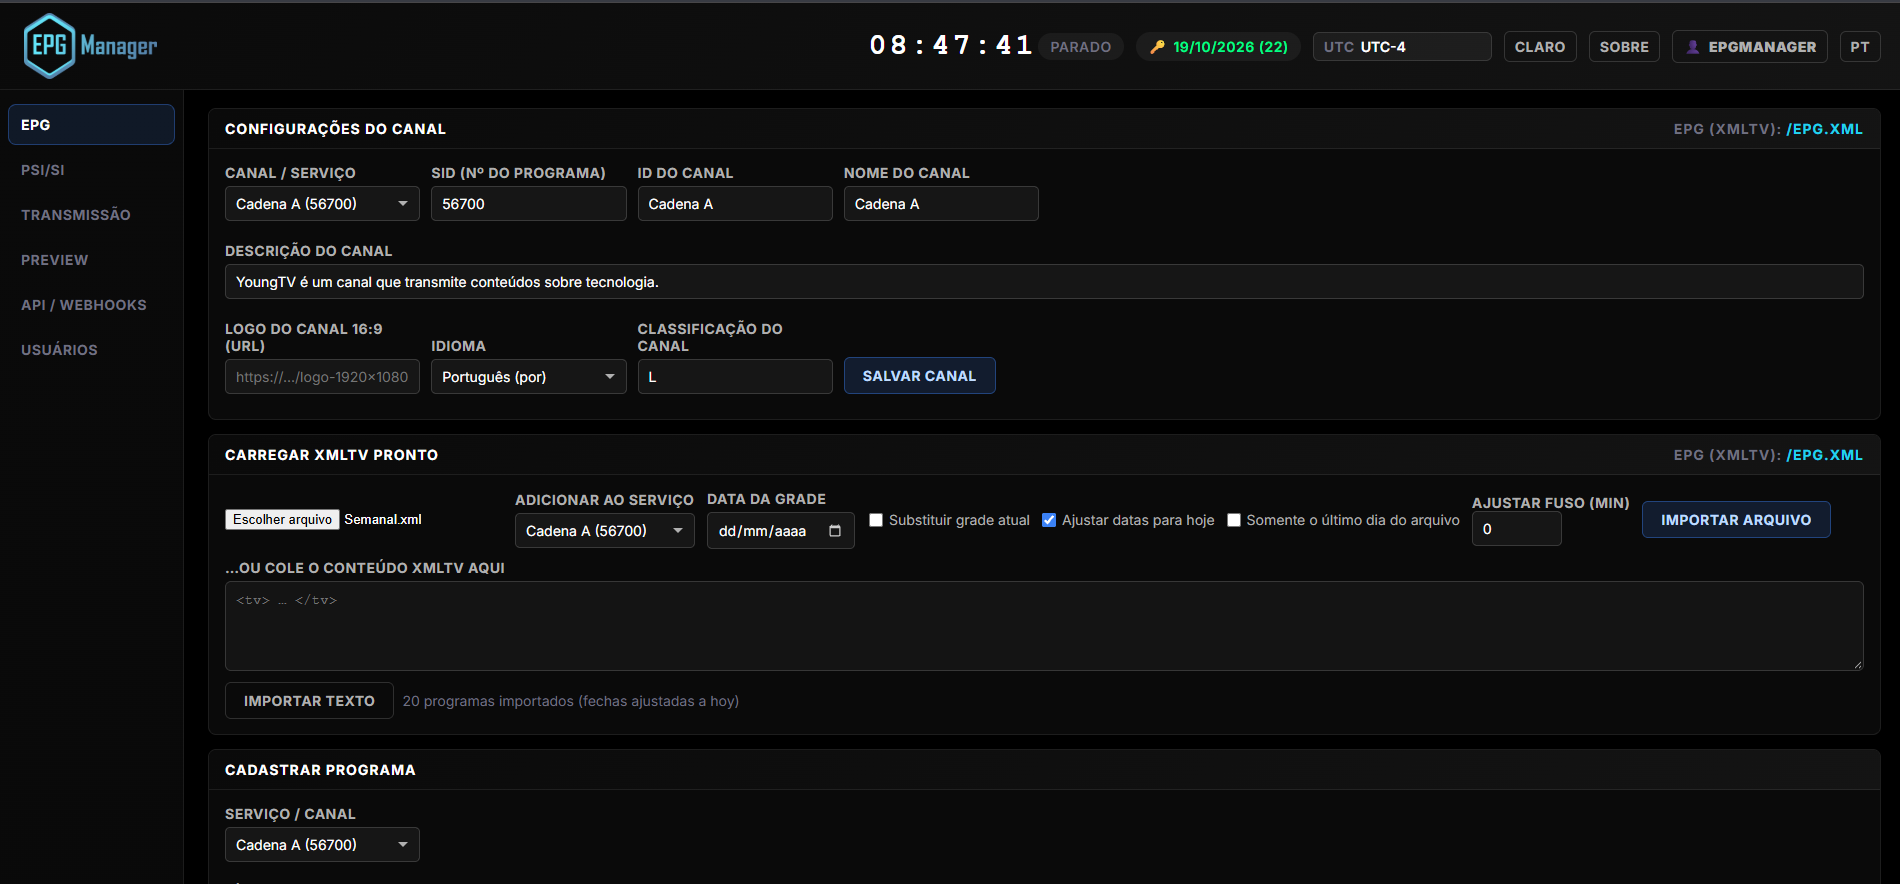Enable Substituir grade atual checkbox
Viewport: 1900px width, 884px height.
pos(876,520)
